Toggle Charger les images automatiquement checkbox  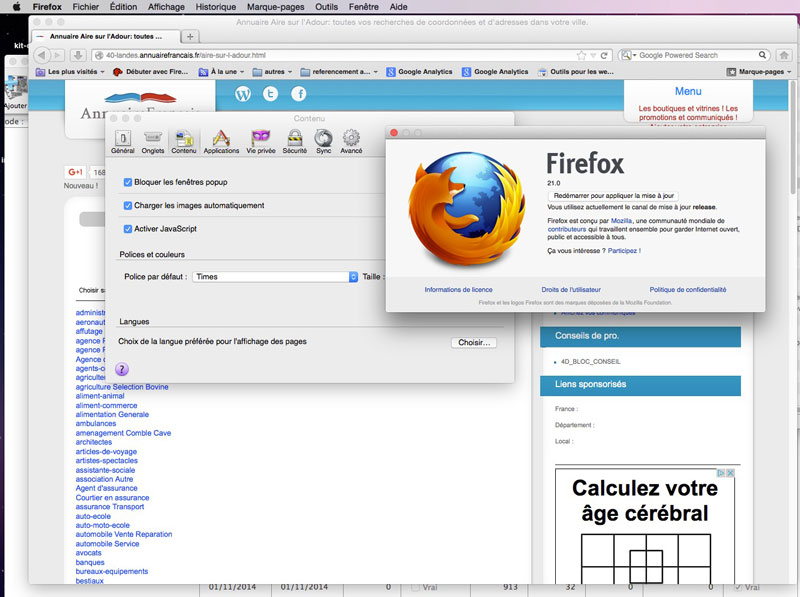pyautogui.click(x=128, y=206)
